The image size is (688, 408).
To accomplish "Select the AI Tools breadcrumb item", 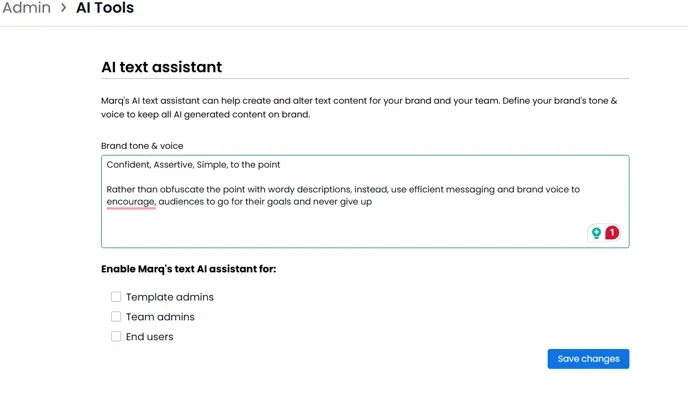I will [x=105, y=7].
